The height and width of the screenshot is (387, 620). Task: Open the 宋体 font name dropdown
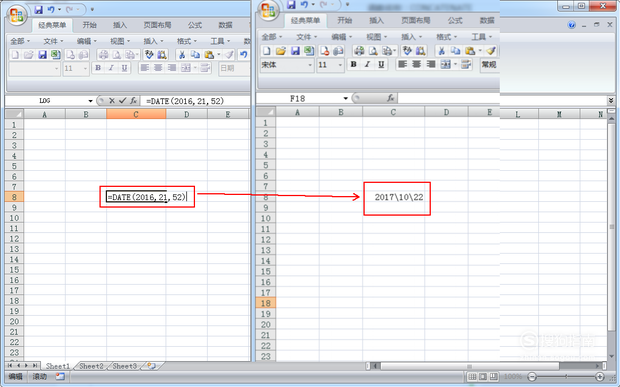310,65
